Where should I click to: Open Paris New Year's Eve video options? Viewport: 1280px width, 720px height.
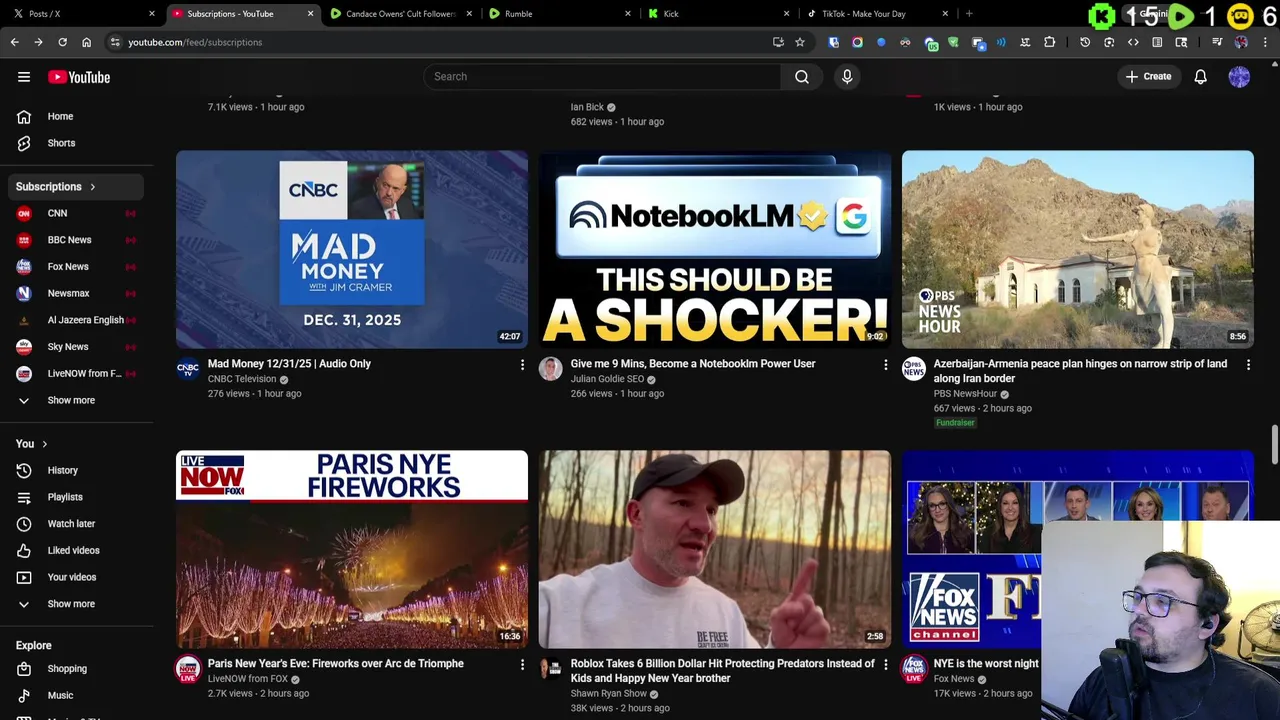[x=522, y=665]
